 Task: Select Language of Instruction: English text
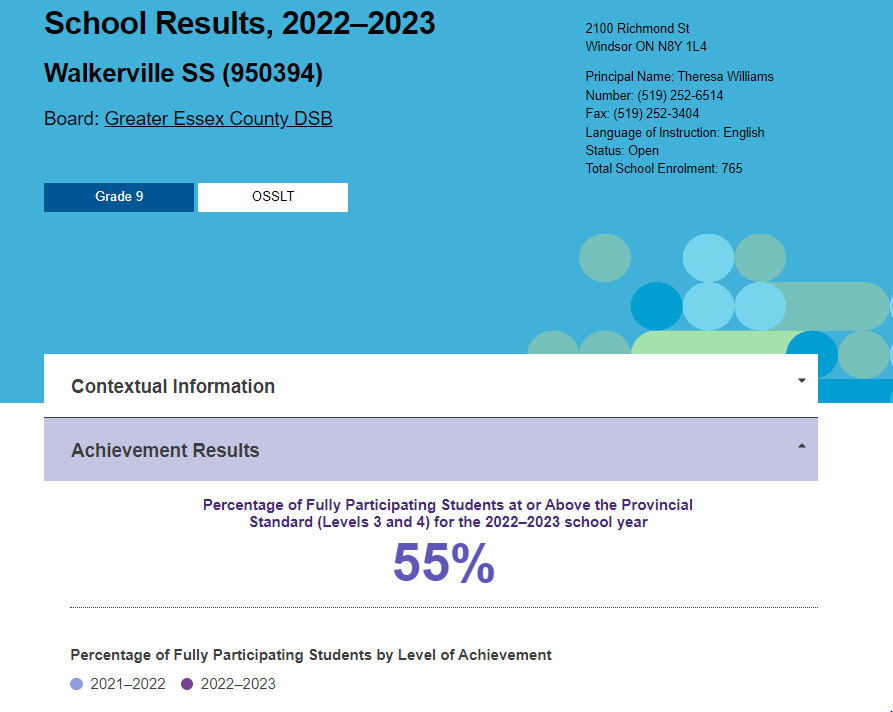coord(675,132)
